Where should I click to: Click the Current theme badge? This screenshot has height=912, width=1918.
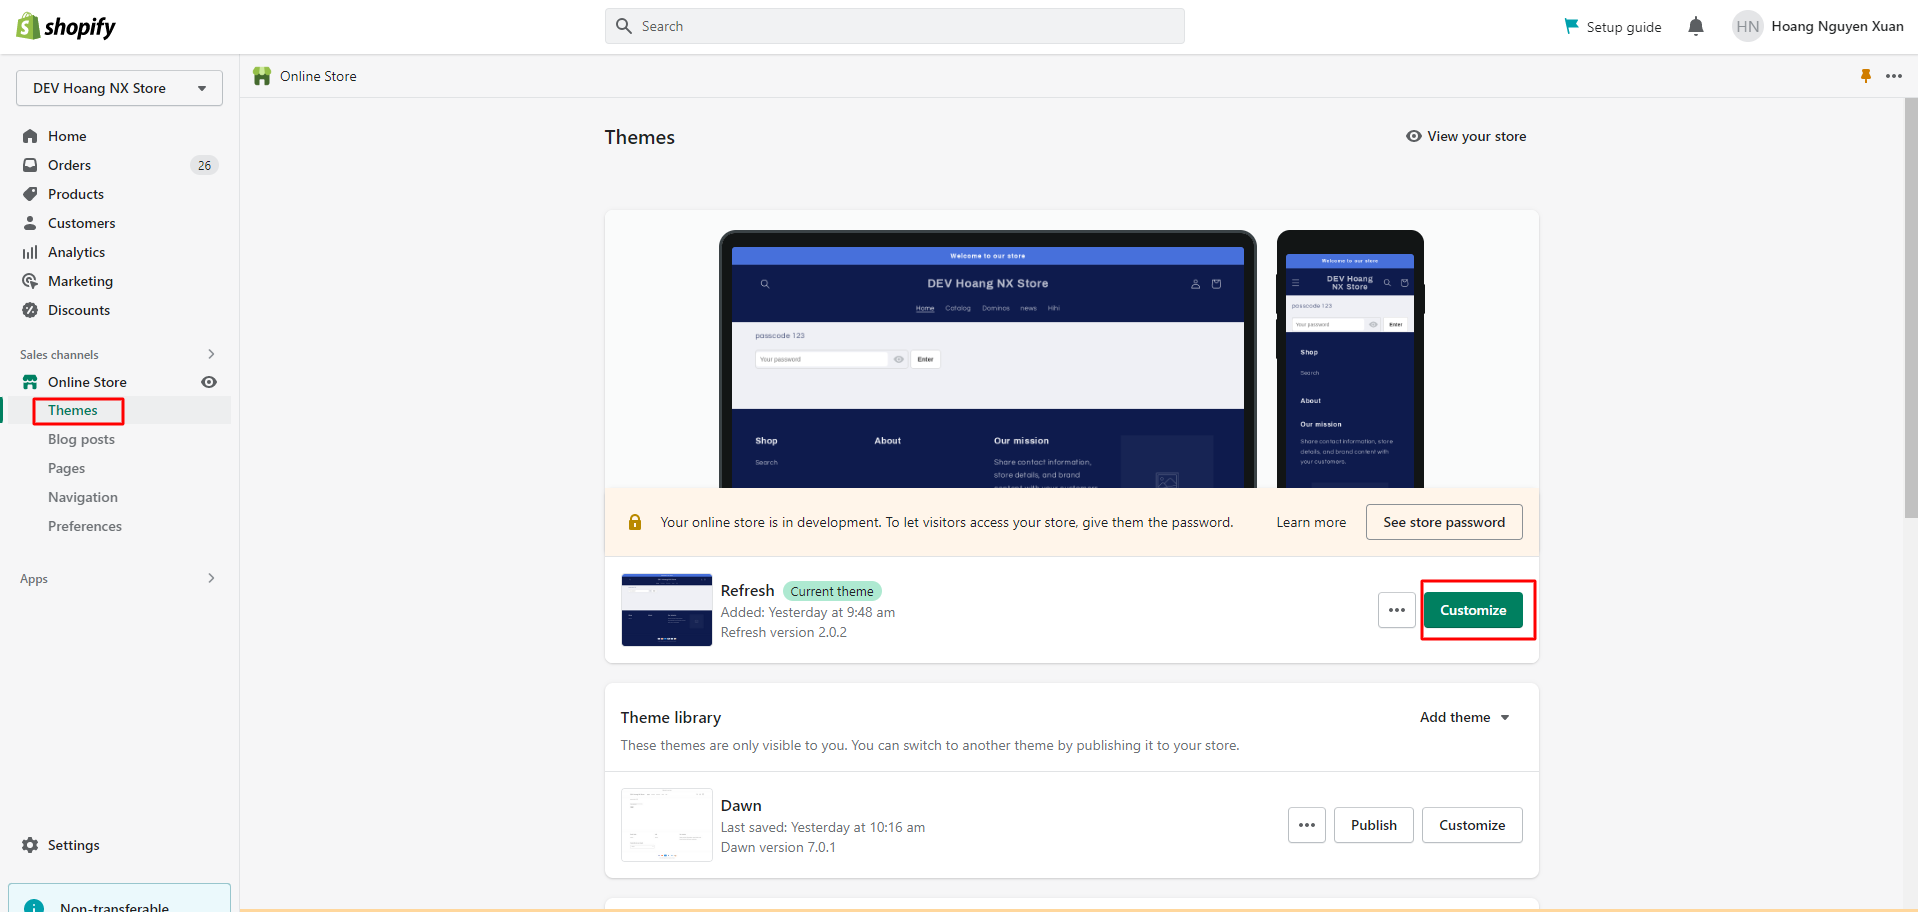(832, 591)
